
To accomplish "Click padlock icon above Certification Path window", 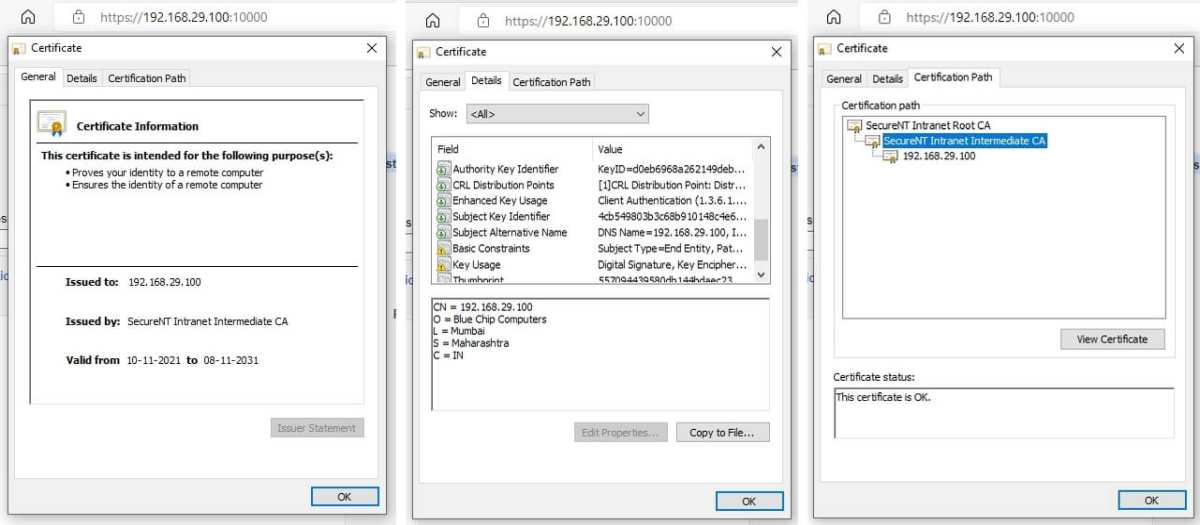I will 885,17.
